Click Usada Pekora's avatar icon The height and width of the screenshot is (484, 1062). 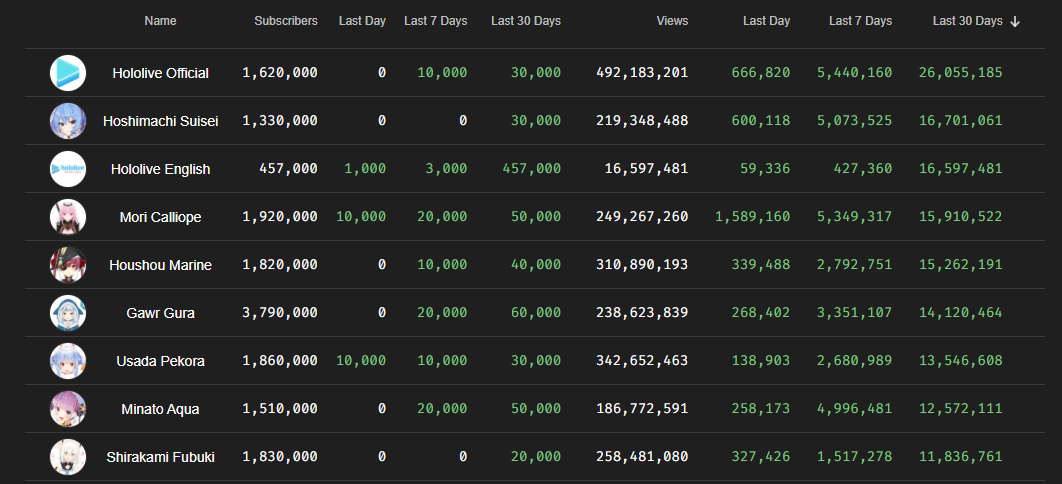pos(68,361)
